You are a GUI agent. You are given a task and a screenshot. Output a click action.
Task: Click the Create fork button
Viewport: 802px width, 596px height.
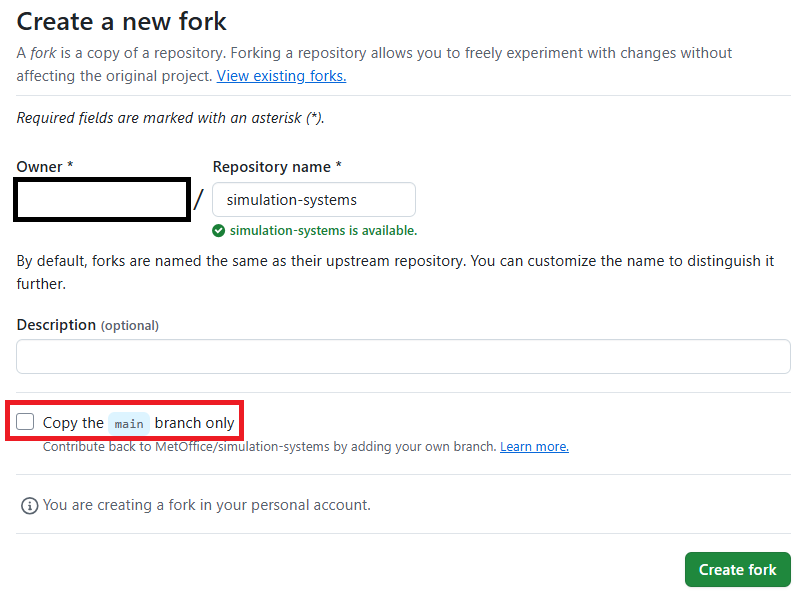[x=737, y=569]
